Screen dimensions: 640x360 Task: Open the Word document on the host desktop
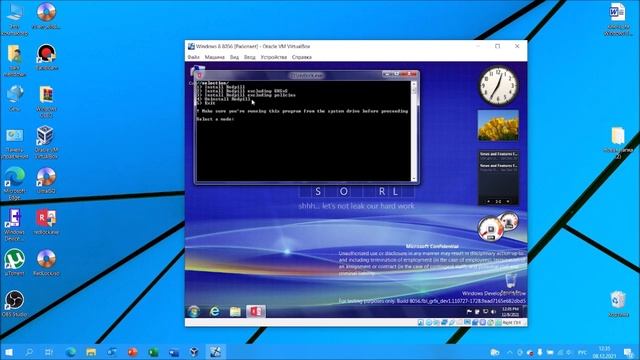click(618, 19)
